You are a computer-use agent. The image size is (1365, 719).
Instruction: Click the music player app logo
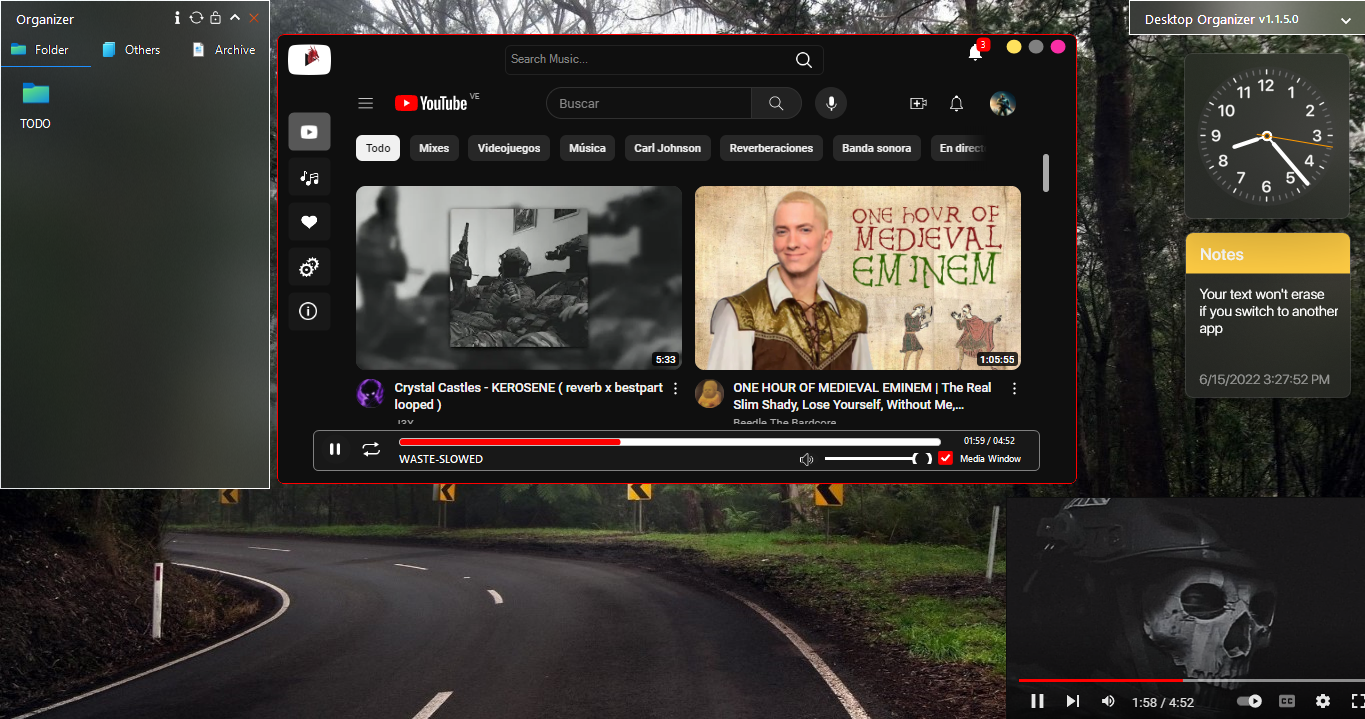pyautogui.click(x=309, y=59)
